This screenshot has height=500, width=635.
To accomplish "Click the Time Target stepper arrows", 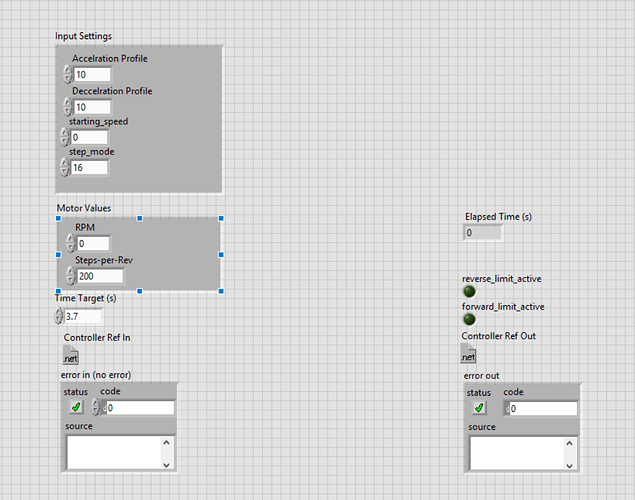I will click(58, 316).
